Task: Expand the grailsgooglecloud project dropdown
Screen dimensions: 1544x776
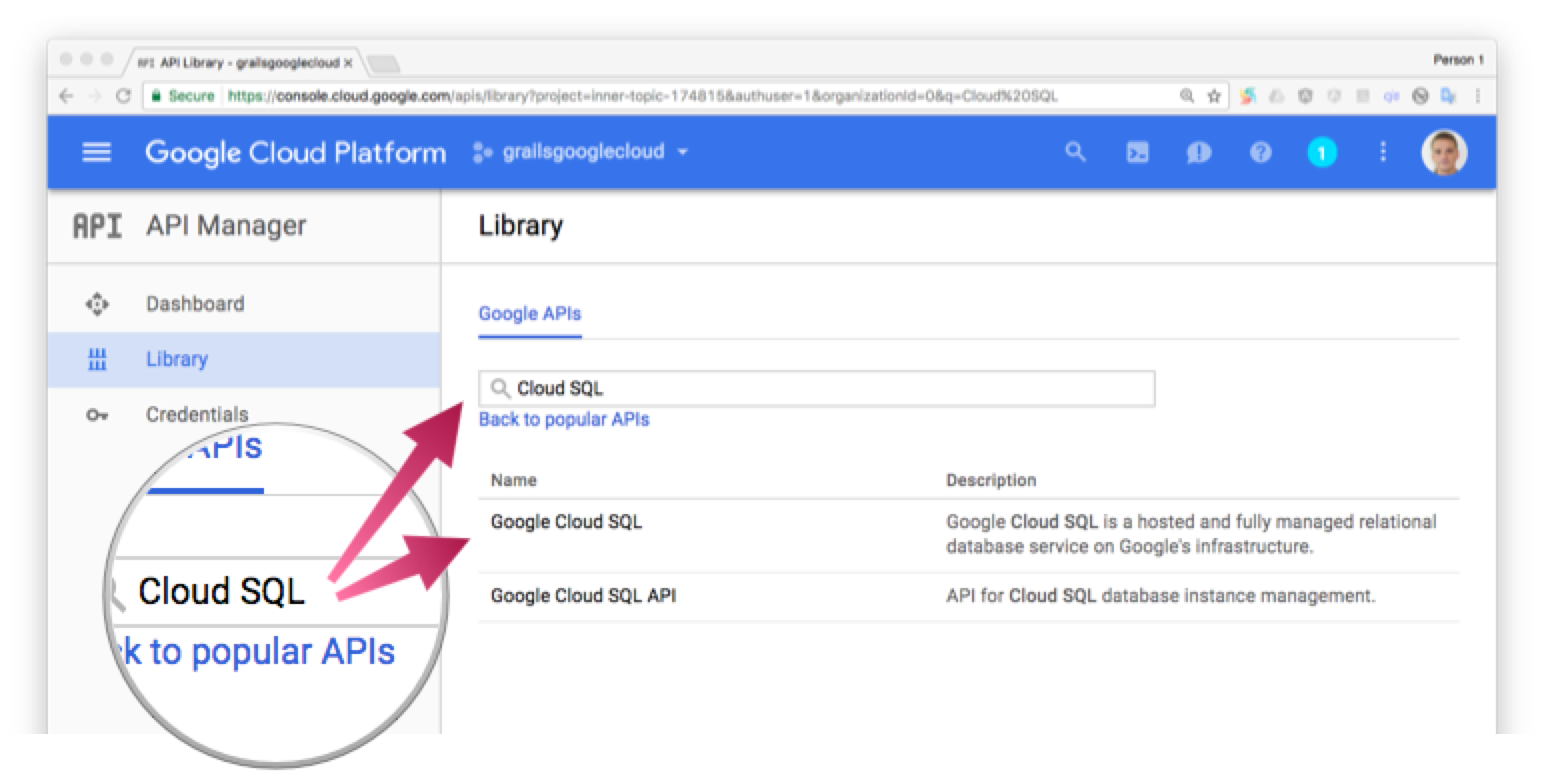Action: coord(581,152)
